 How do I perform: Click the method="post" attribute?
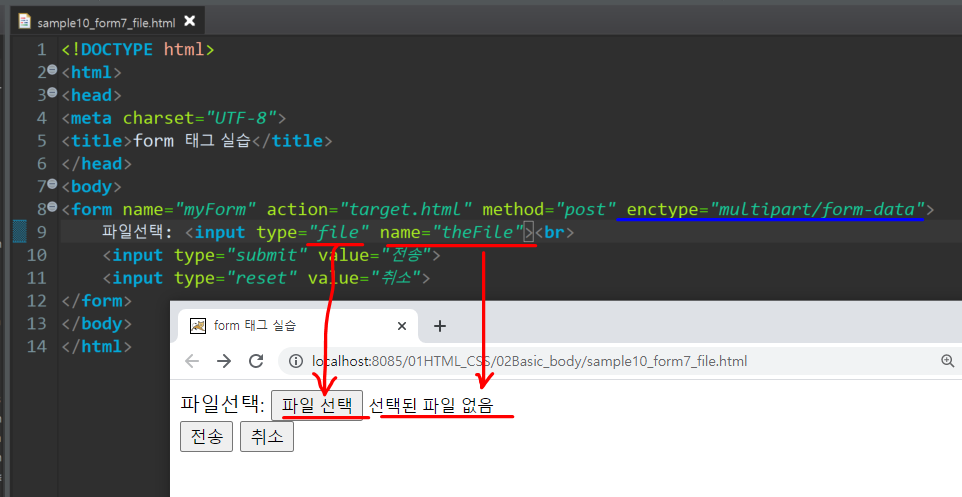point(549,209)
